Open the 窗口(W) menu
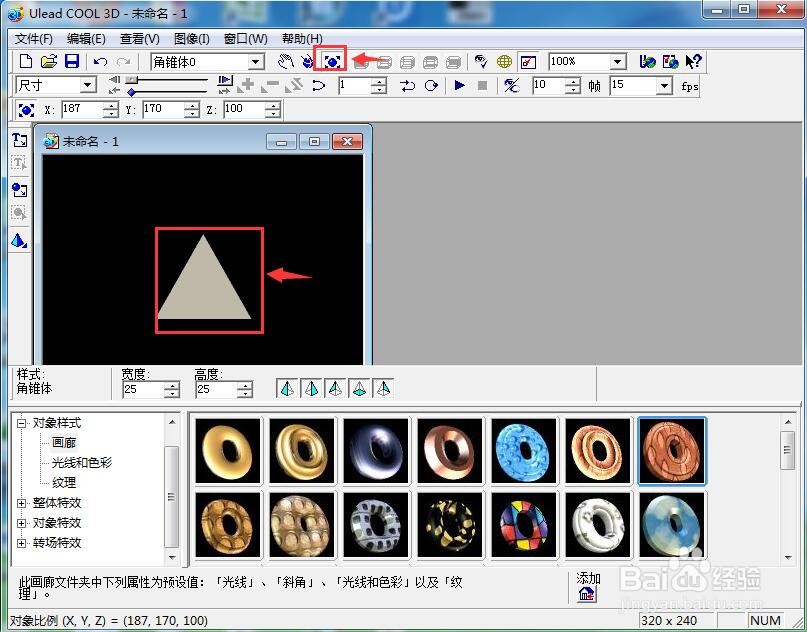This screenshot has height=632, width=807. tap(245, 39)
